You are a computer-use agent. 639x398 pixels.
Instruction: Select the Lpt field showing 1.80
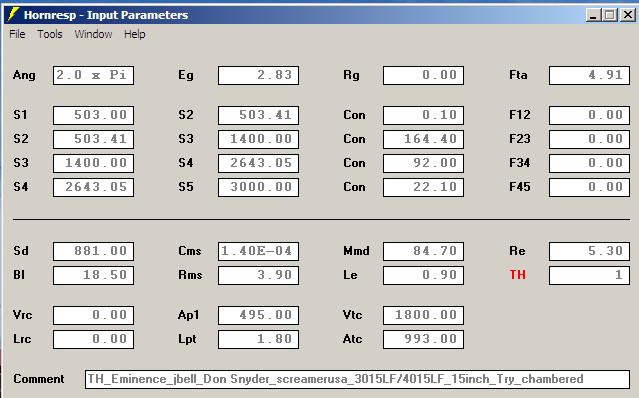(x=258, y=340)
